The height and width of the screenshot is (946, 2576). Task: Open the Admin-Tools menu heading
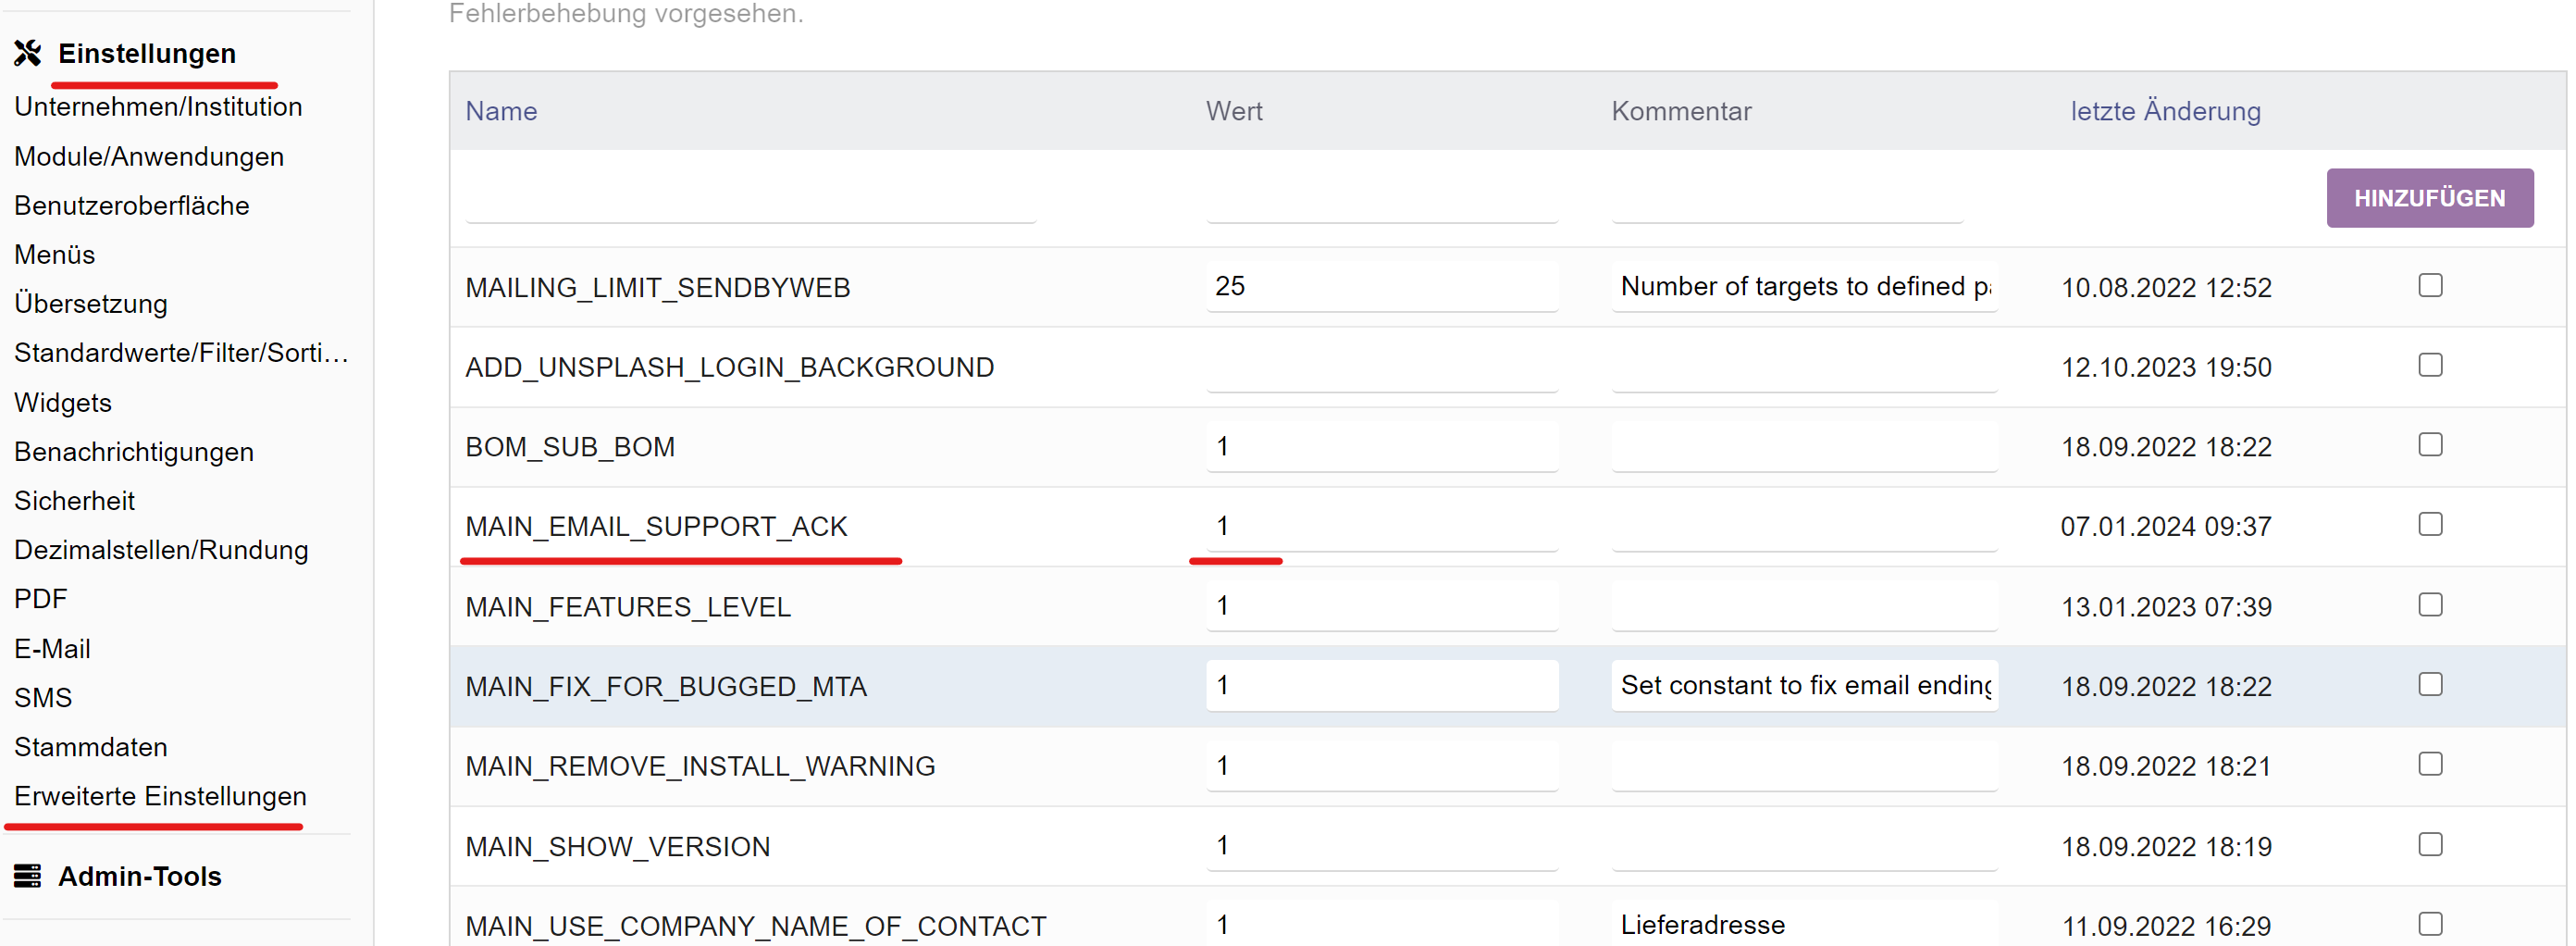[x=140, y=877]
